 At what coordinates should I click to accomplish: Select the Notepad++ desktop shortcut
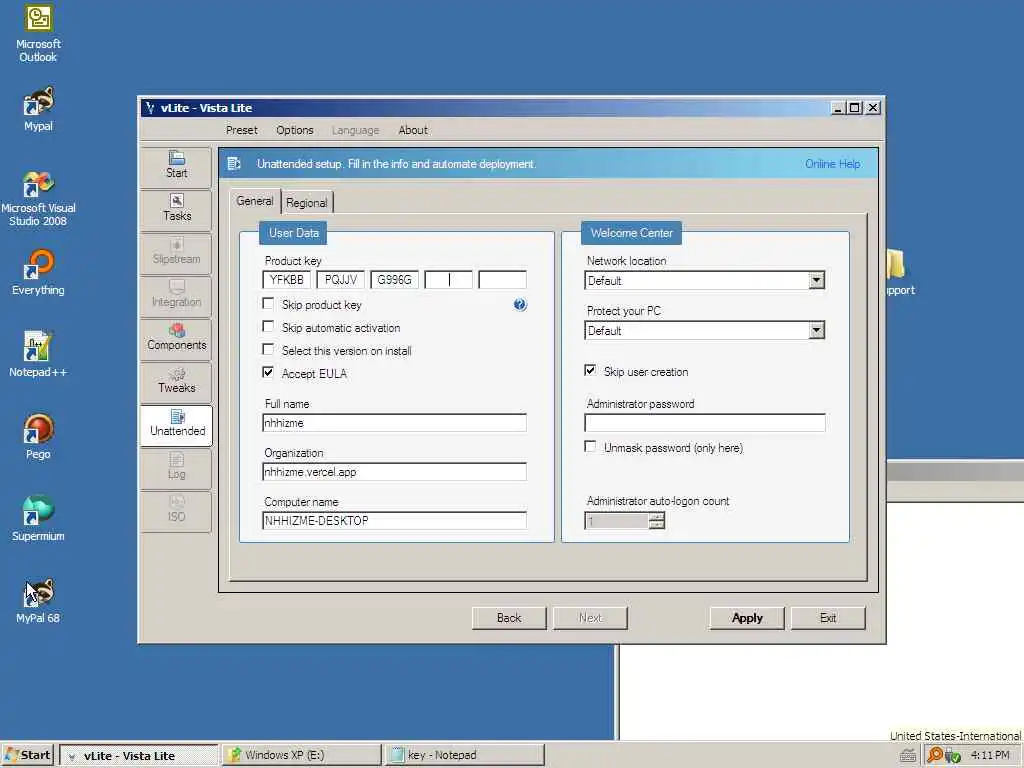tap(38, 355)
